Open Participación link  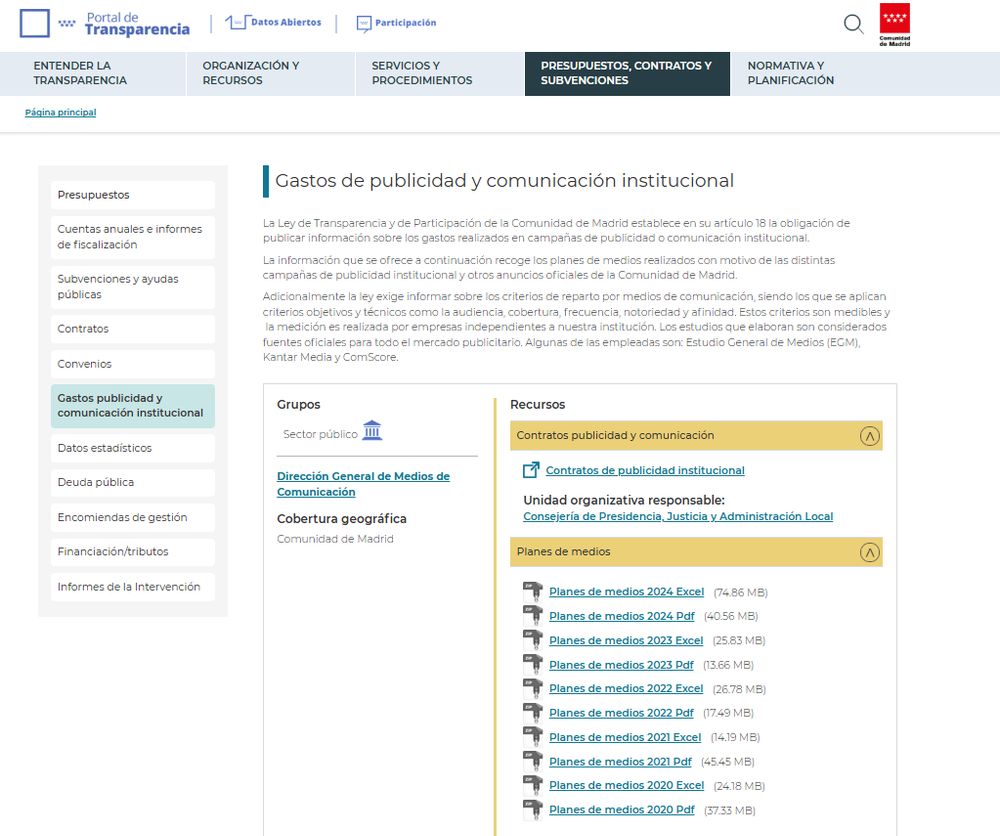tap(406, 23)
